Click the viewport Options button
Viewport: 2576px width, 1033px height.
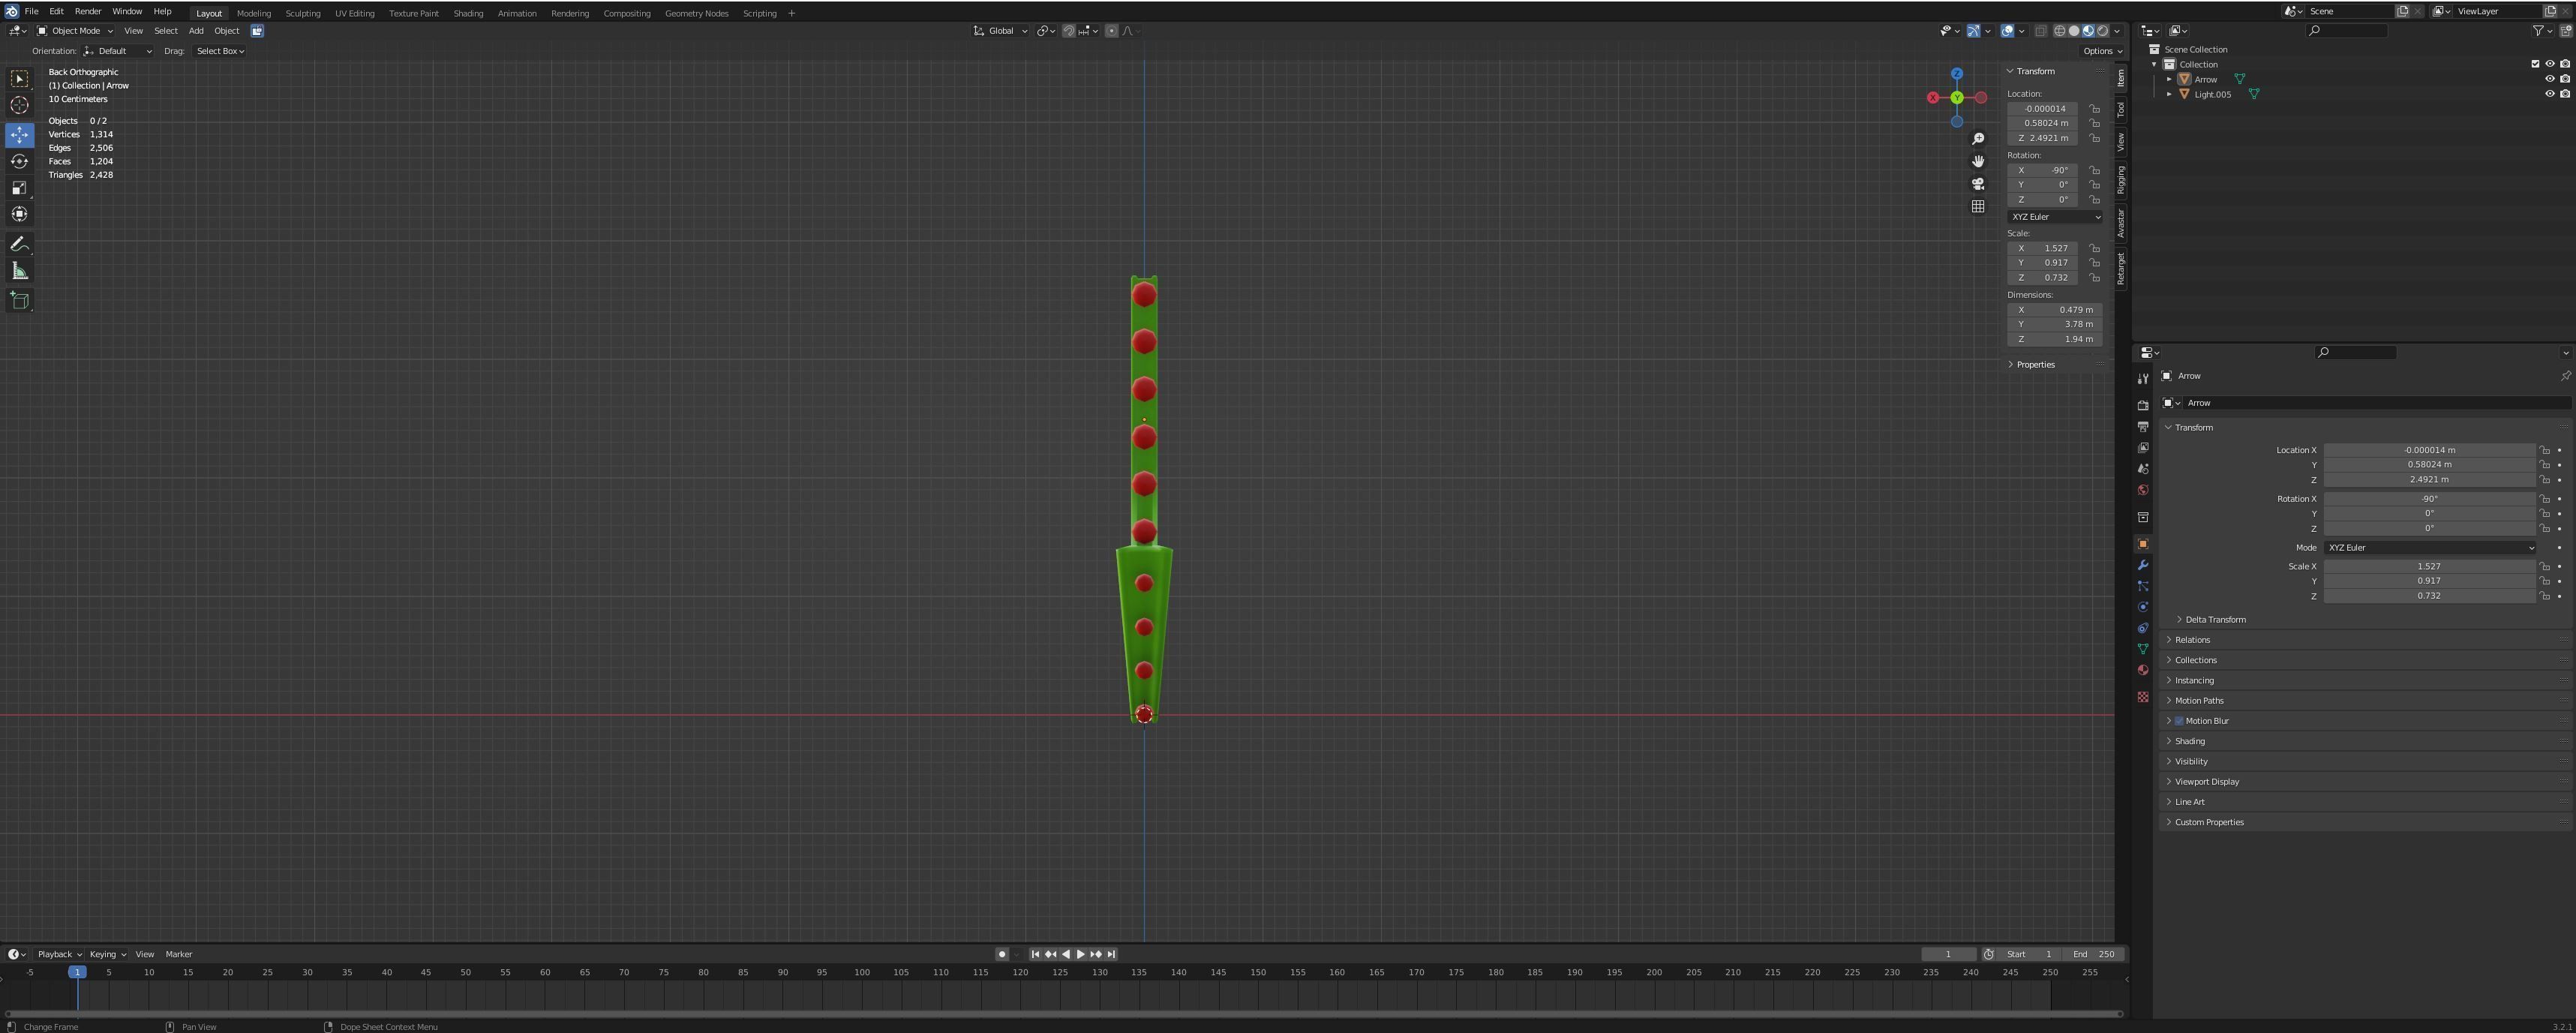(x=2102, y=51)
